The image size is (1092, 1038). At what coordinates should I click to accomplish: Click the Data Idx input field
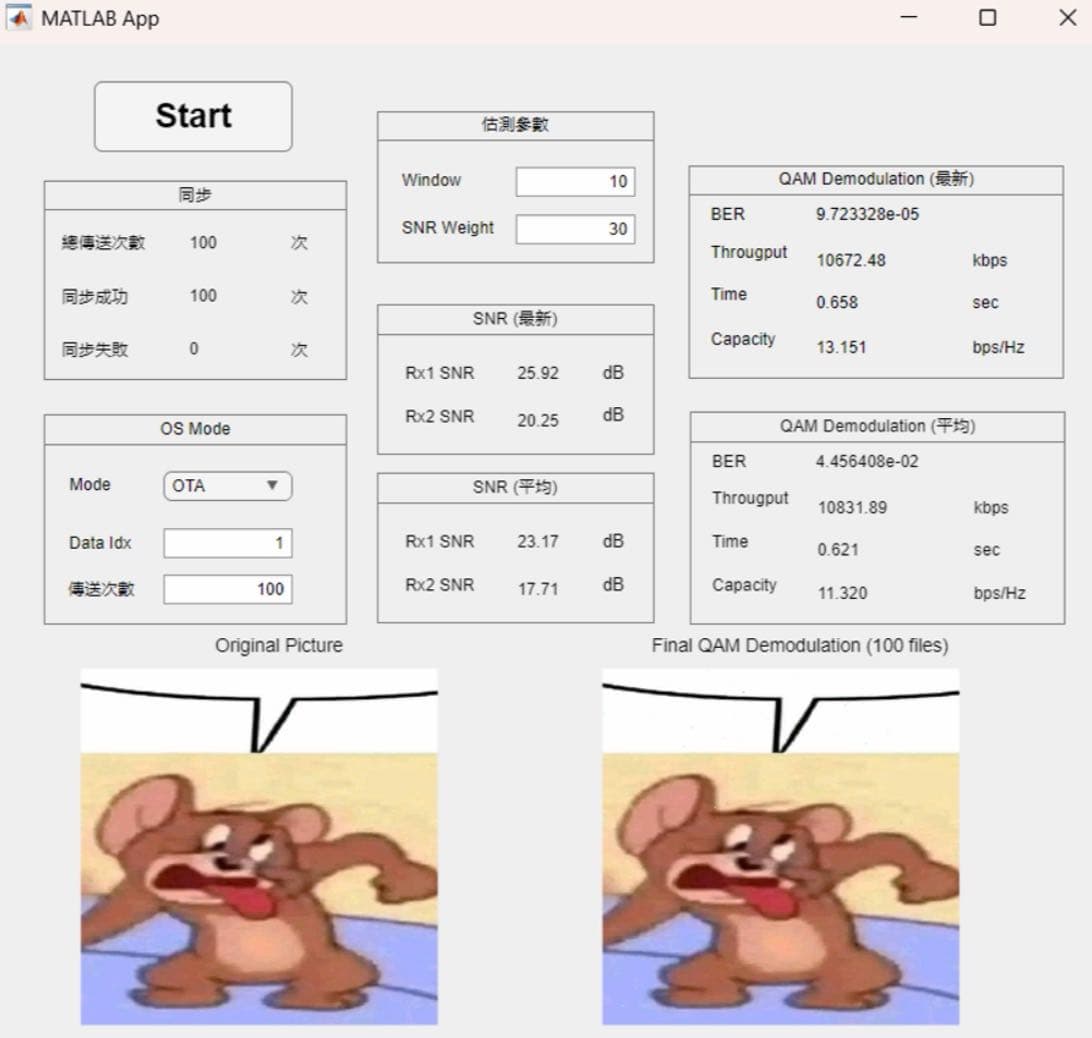pos(228,543)
